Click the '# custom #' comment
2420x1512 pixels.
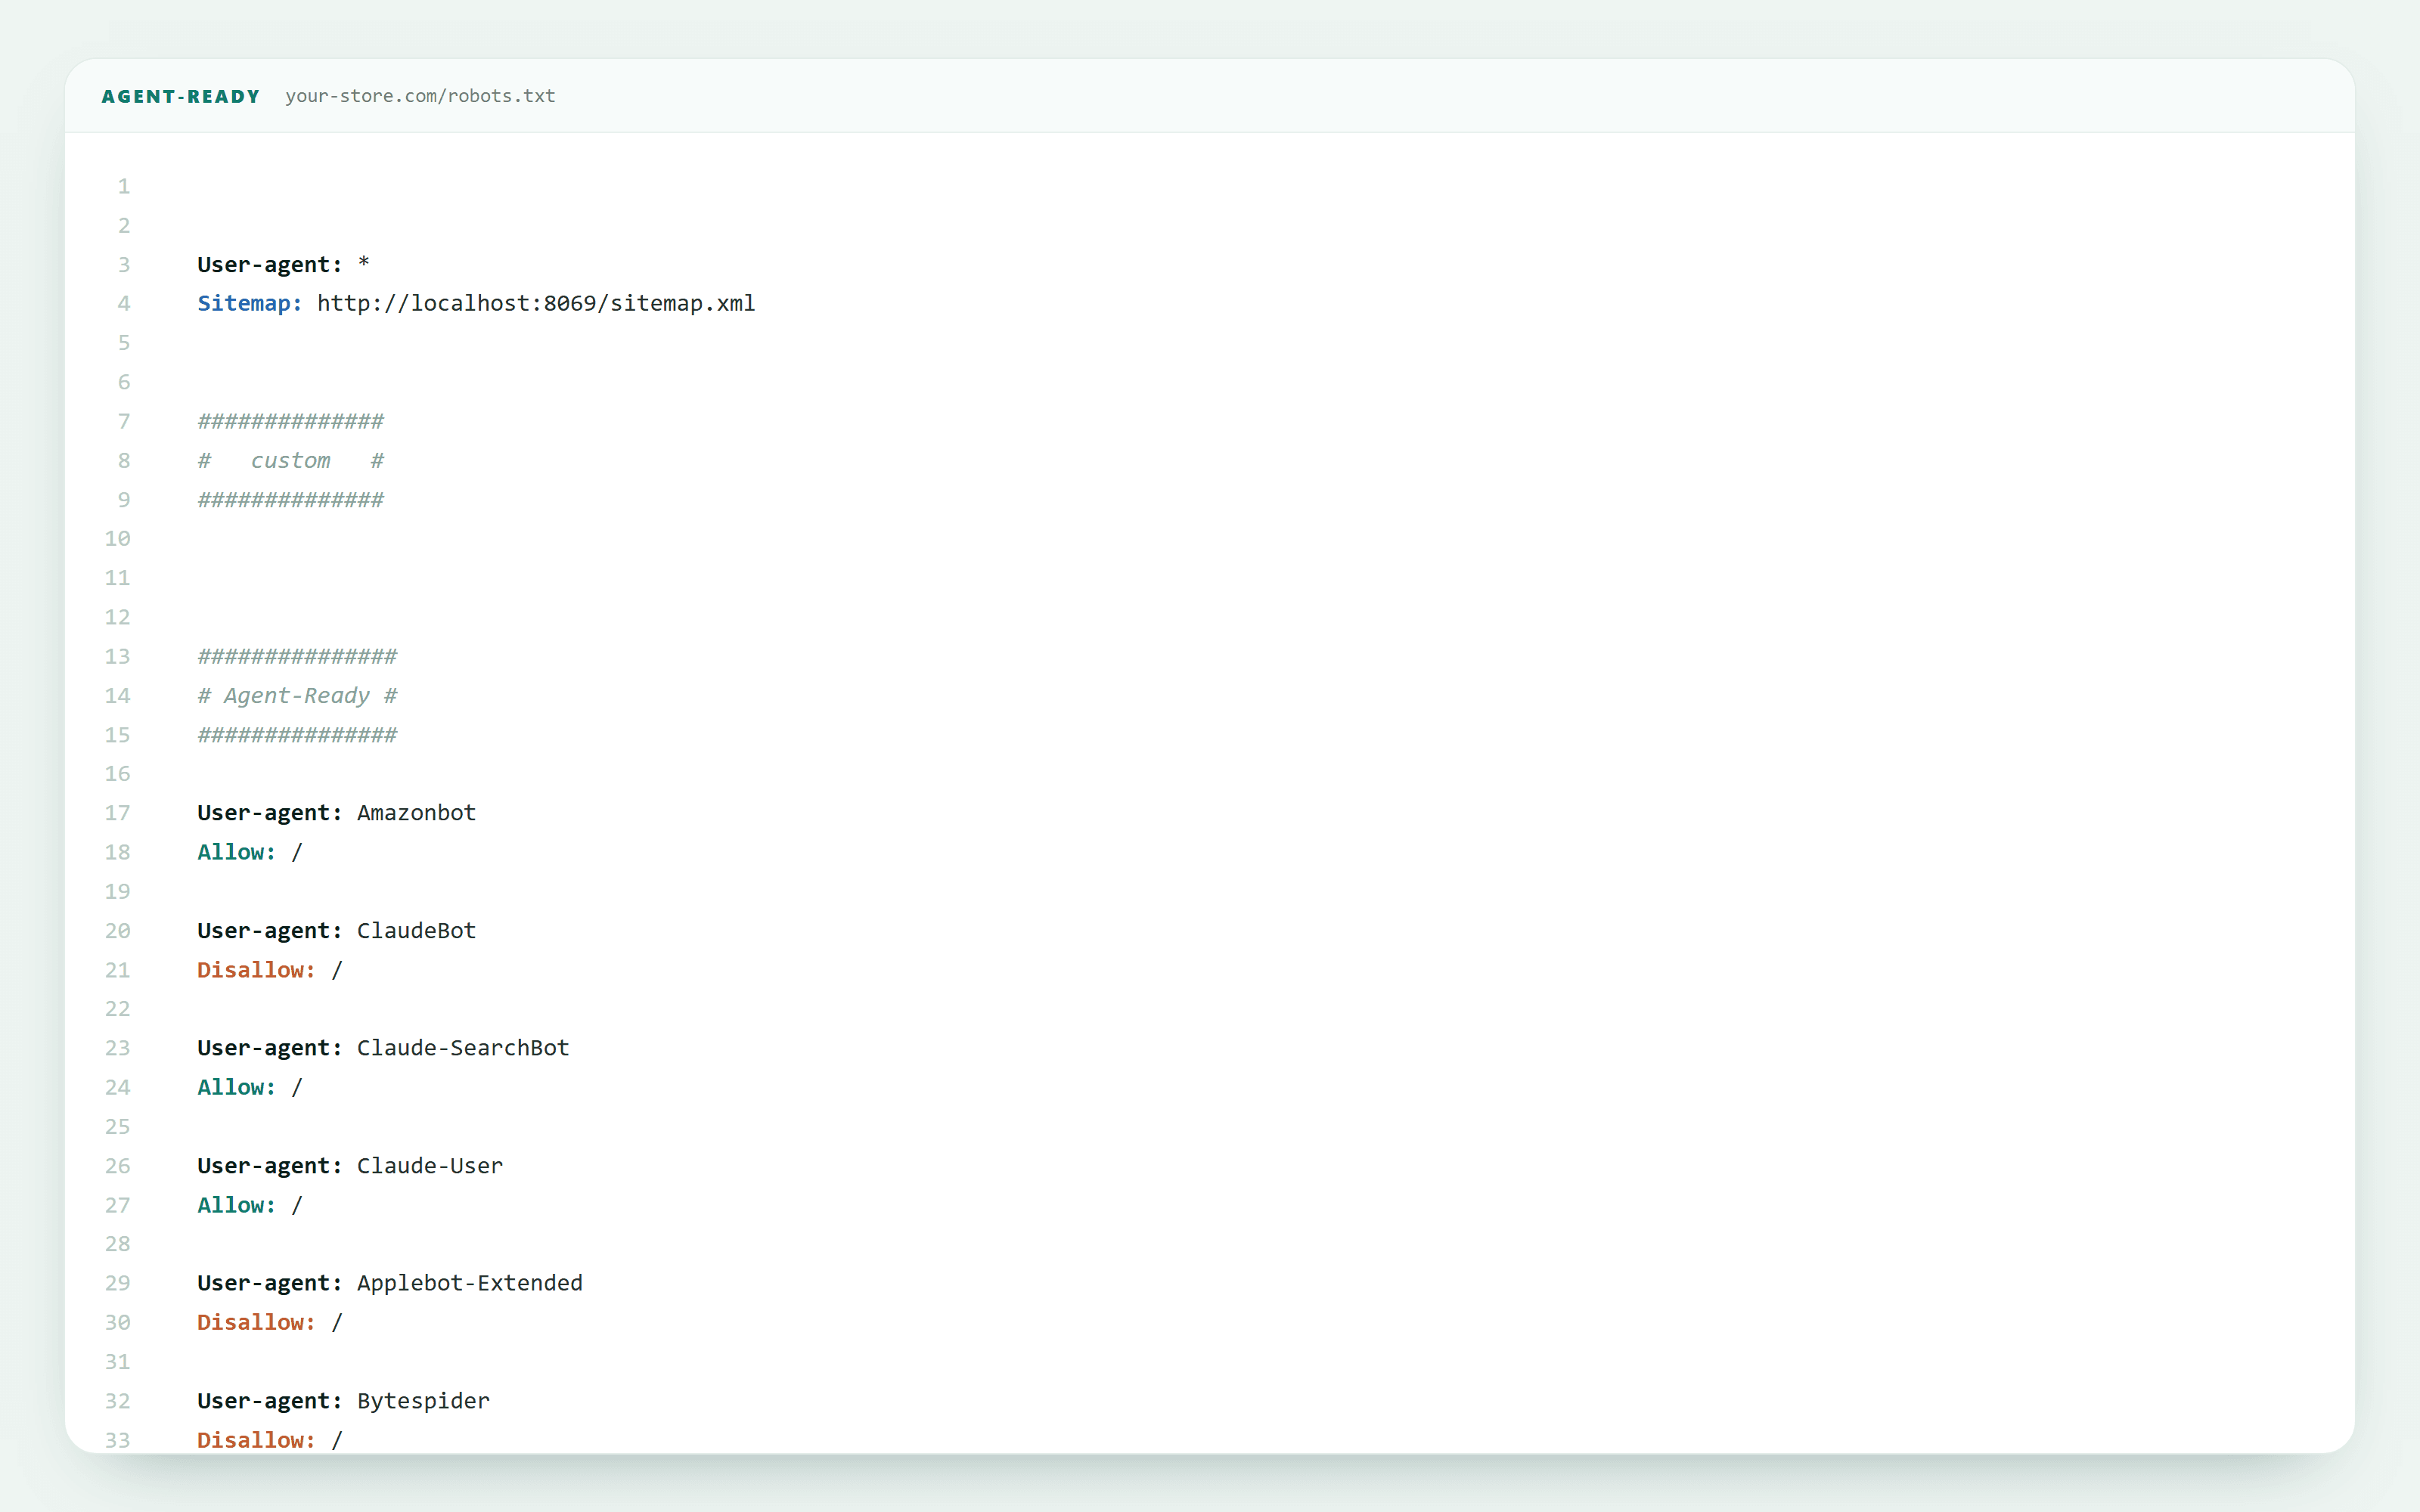pyautogui.click(x=291, y=460)
